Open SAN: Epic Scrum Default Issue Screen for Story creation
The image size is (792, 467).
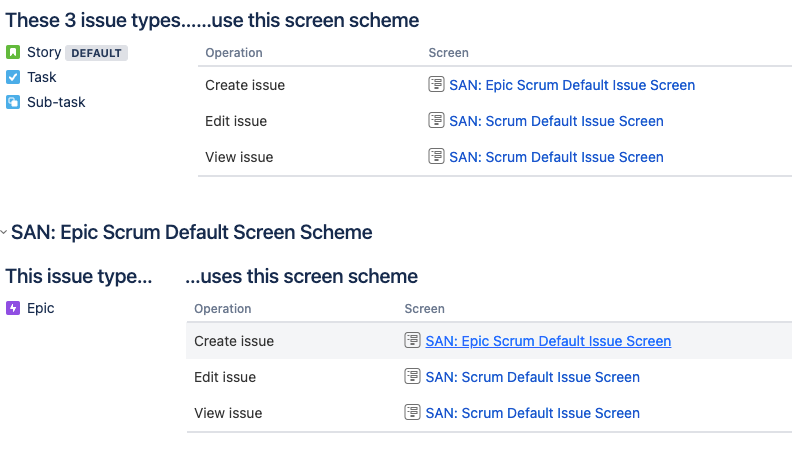(572, 85)
